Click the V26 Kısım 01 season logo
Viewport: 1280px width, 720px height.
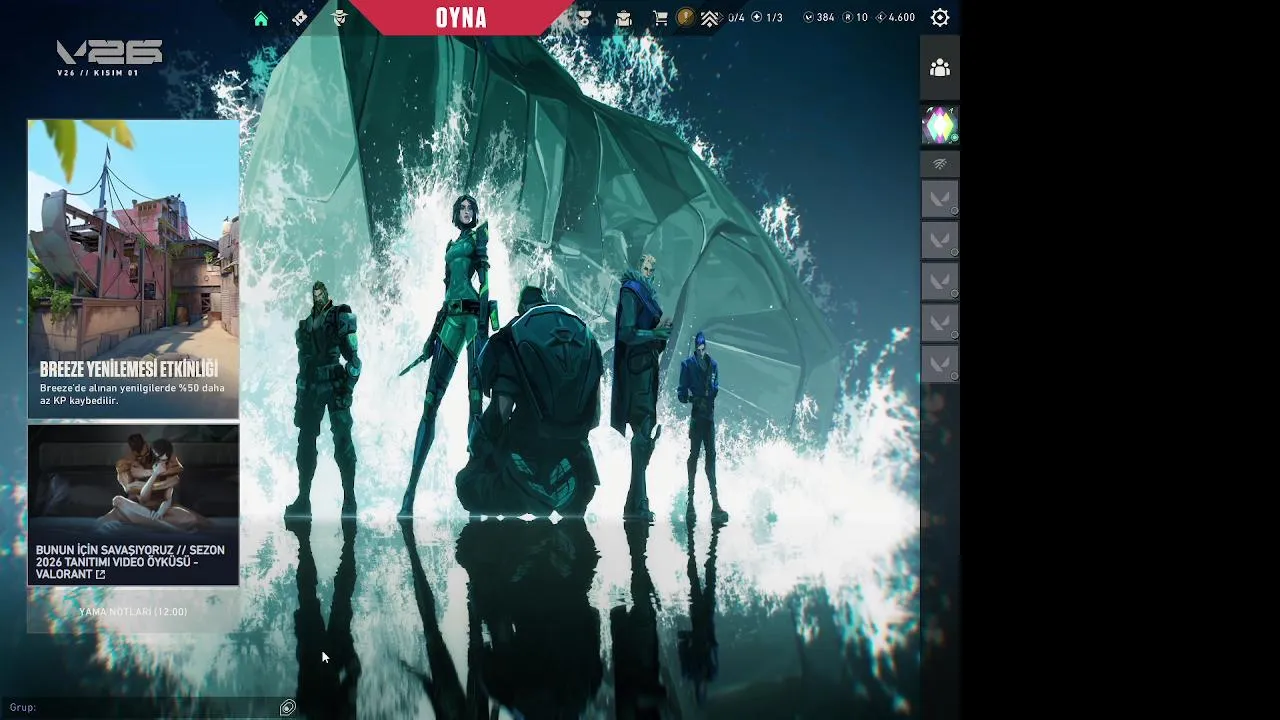coord(109,58)
